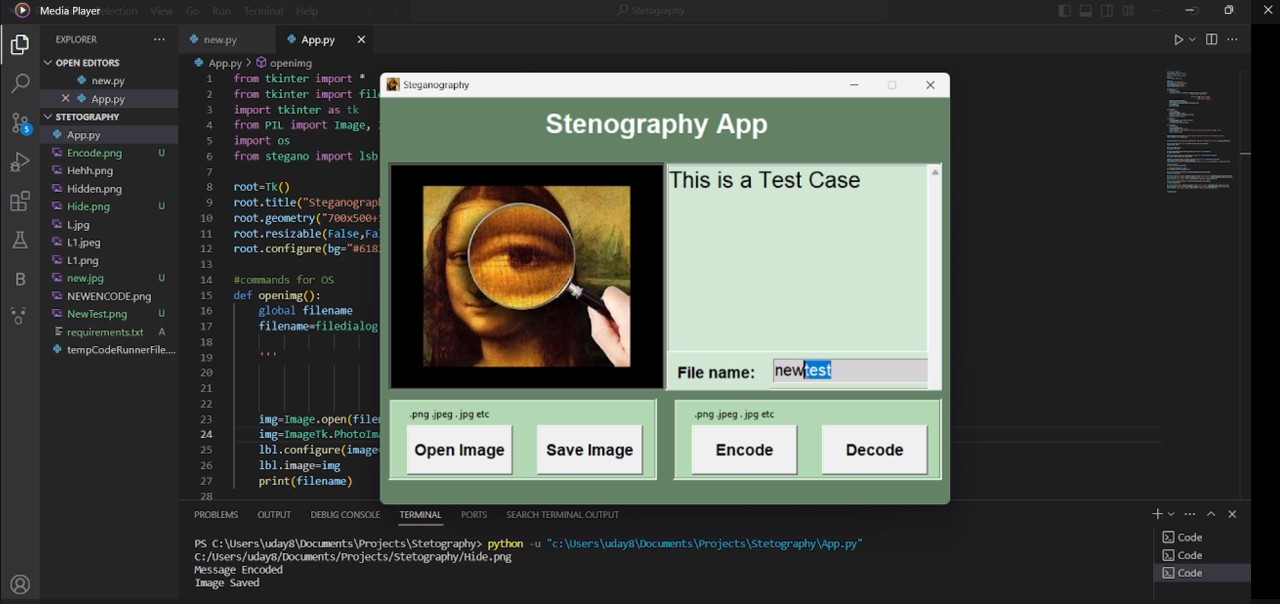Open editor More Actions ellipsis
This screenshot has height=604, width=1280.
tap(1232, 40)
